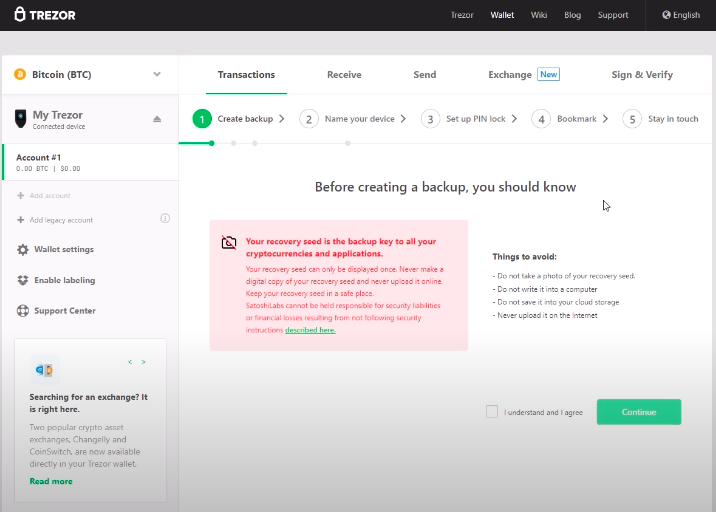Screen dimensions: 716x512
Task: Click step 4 circle Bookmark
Action: tap(541, 119)
